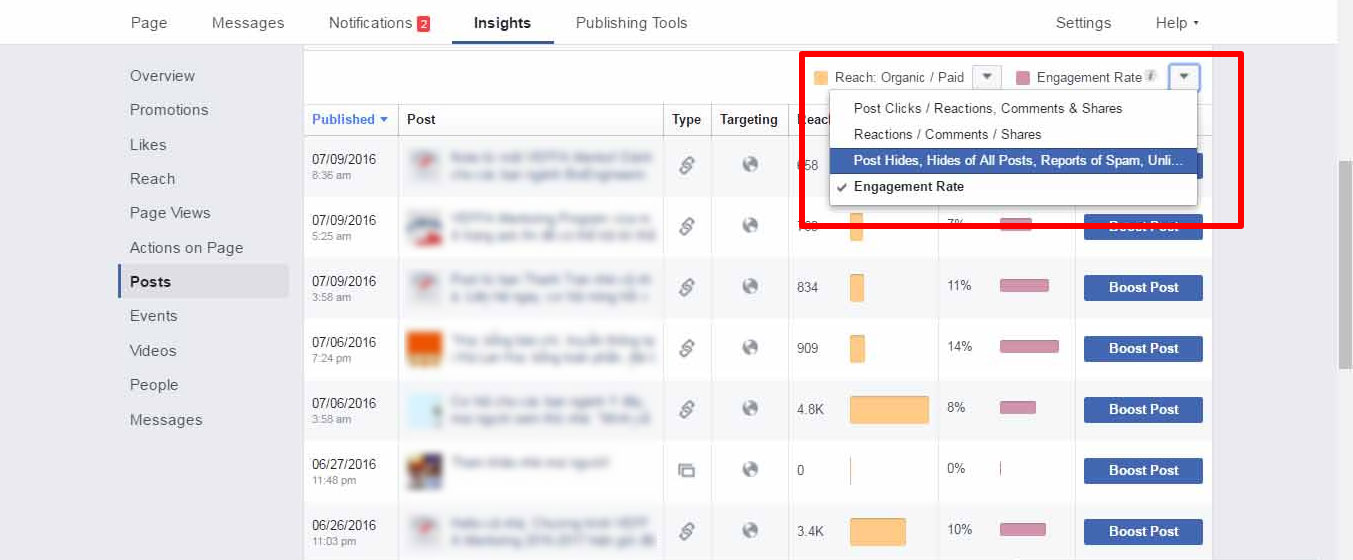Click the red Notifications count badge
The image size is (1353, 560).
click(423, 23)
